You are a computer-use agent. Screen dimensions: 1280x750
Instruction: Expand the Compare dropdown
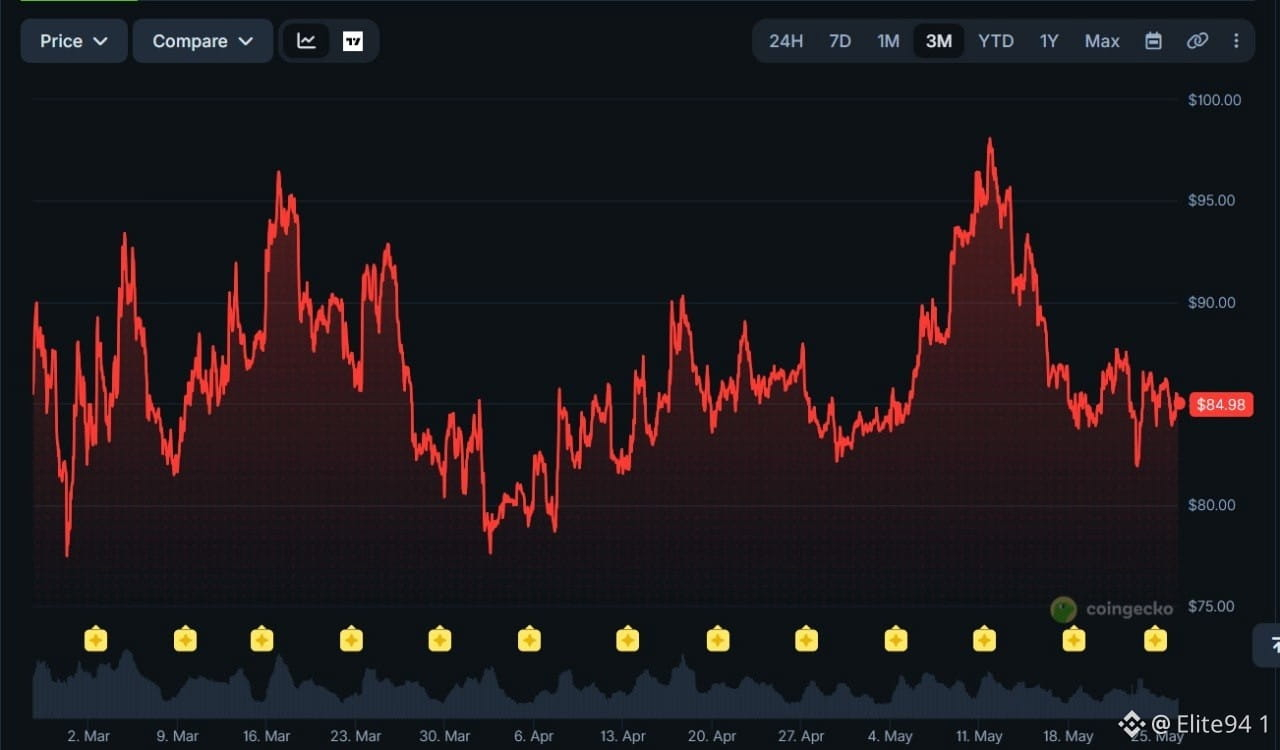pos(203,41)
